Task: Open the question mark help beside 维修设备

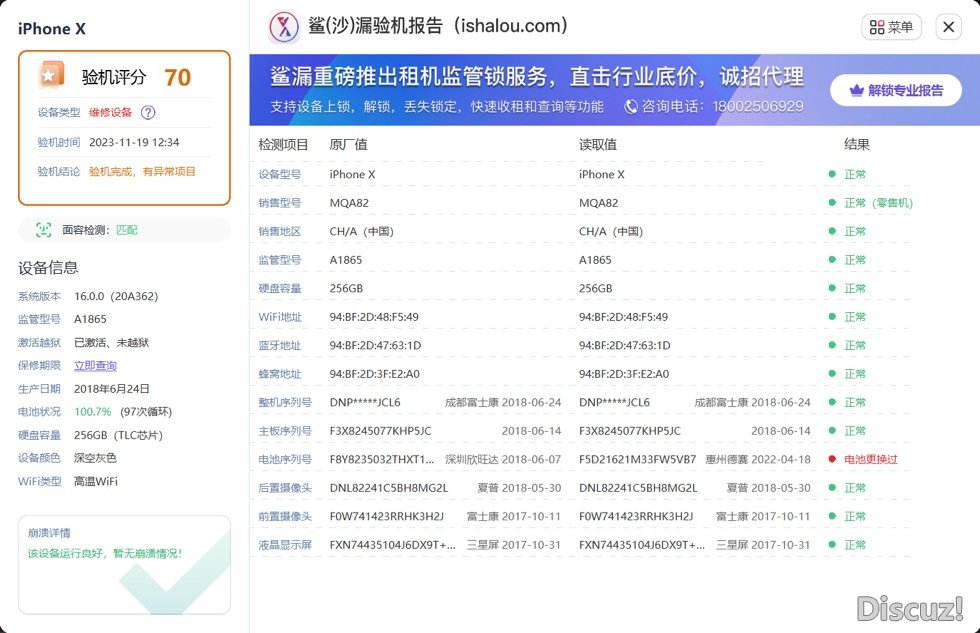Action: (148, 112)
